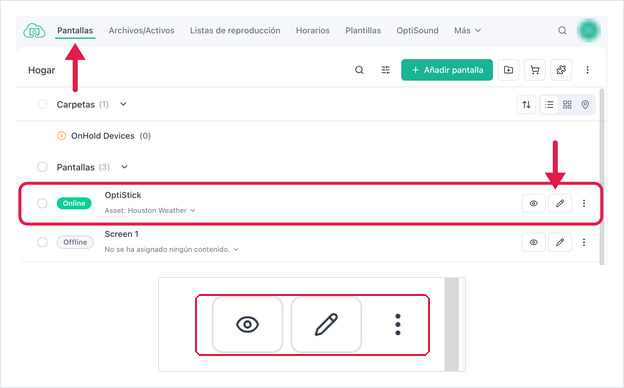Open the Archivos/Activos tab
Image resolution: width=624 pixels, height=388 pixels.
pyautogui.click(x=141, y=30)
